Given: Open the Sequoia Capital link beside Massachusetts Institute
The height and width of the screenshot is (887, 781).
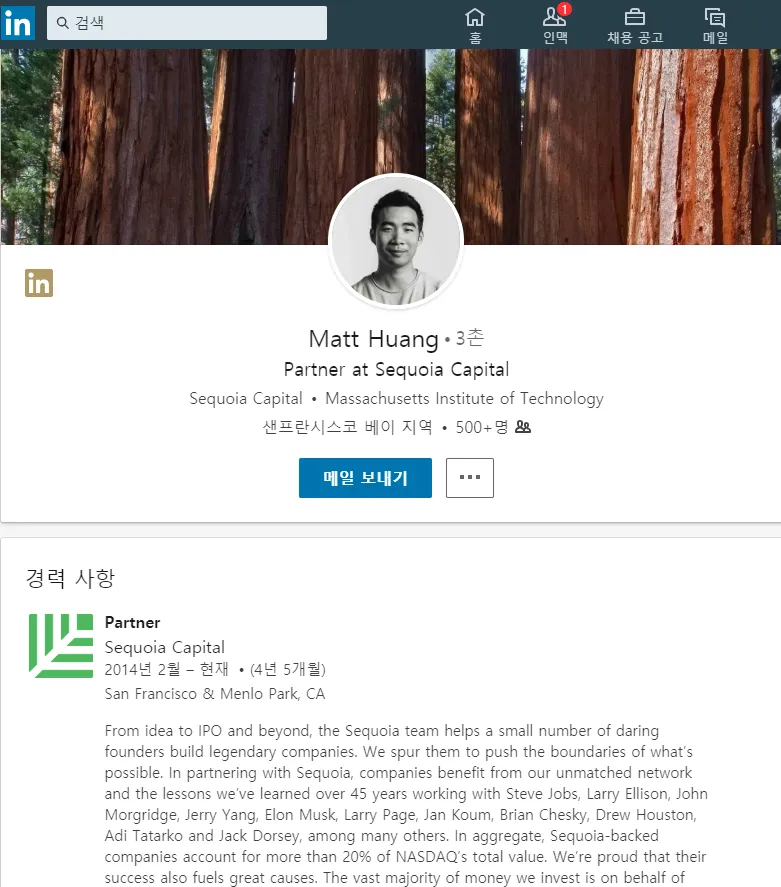Looking at the screenshot, I should 246,398.
